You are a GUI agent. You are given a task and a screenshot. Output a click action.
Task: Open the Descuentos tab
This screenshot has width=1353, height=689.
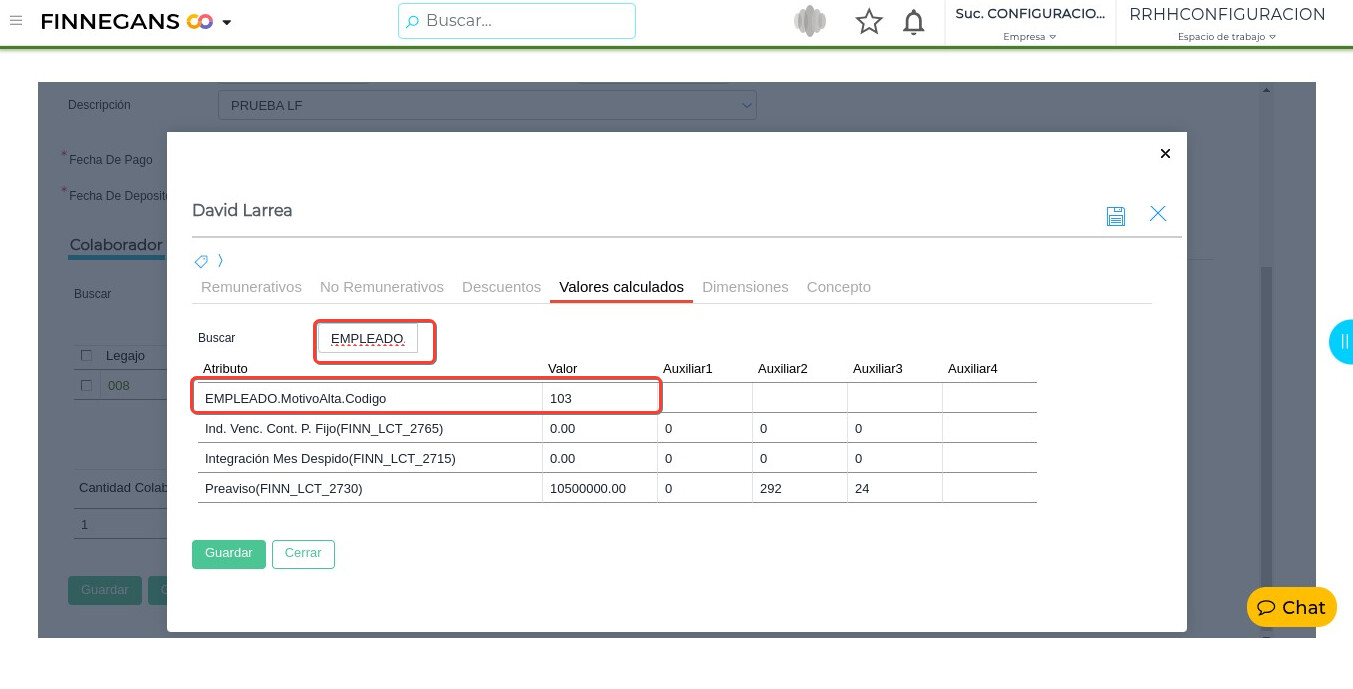(x=501, y=287)
